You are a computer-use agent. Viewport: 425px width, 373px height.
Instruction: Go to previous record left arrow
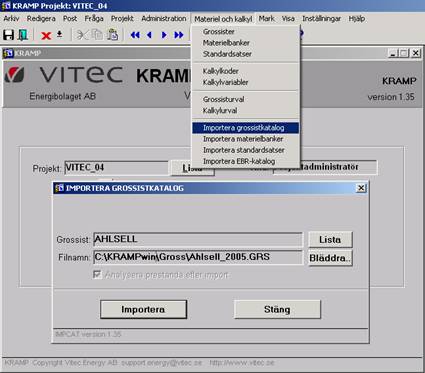coord(149,35)
